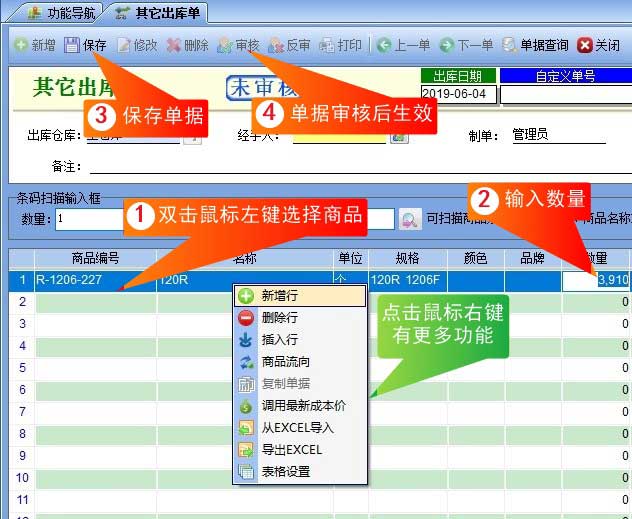Screen dimensions: 632x519
Task: Choose 新增行 in context menu
Action: [x=300, y=296]
